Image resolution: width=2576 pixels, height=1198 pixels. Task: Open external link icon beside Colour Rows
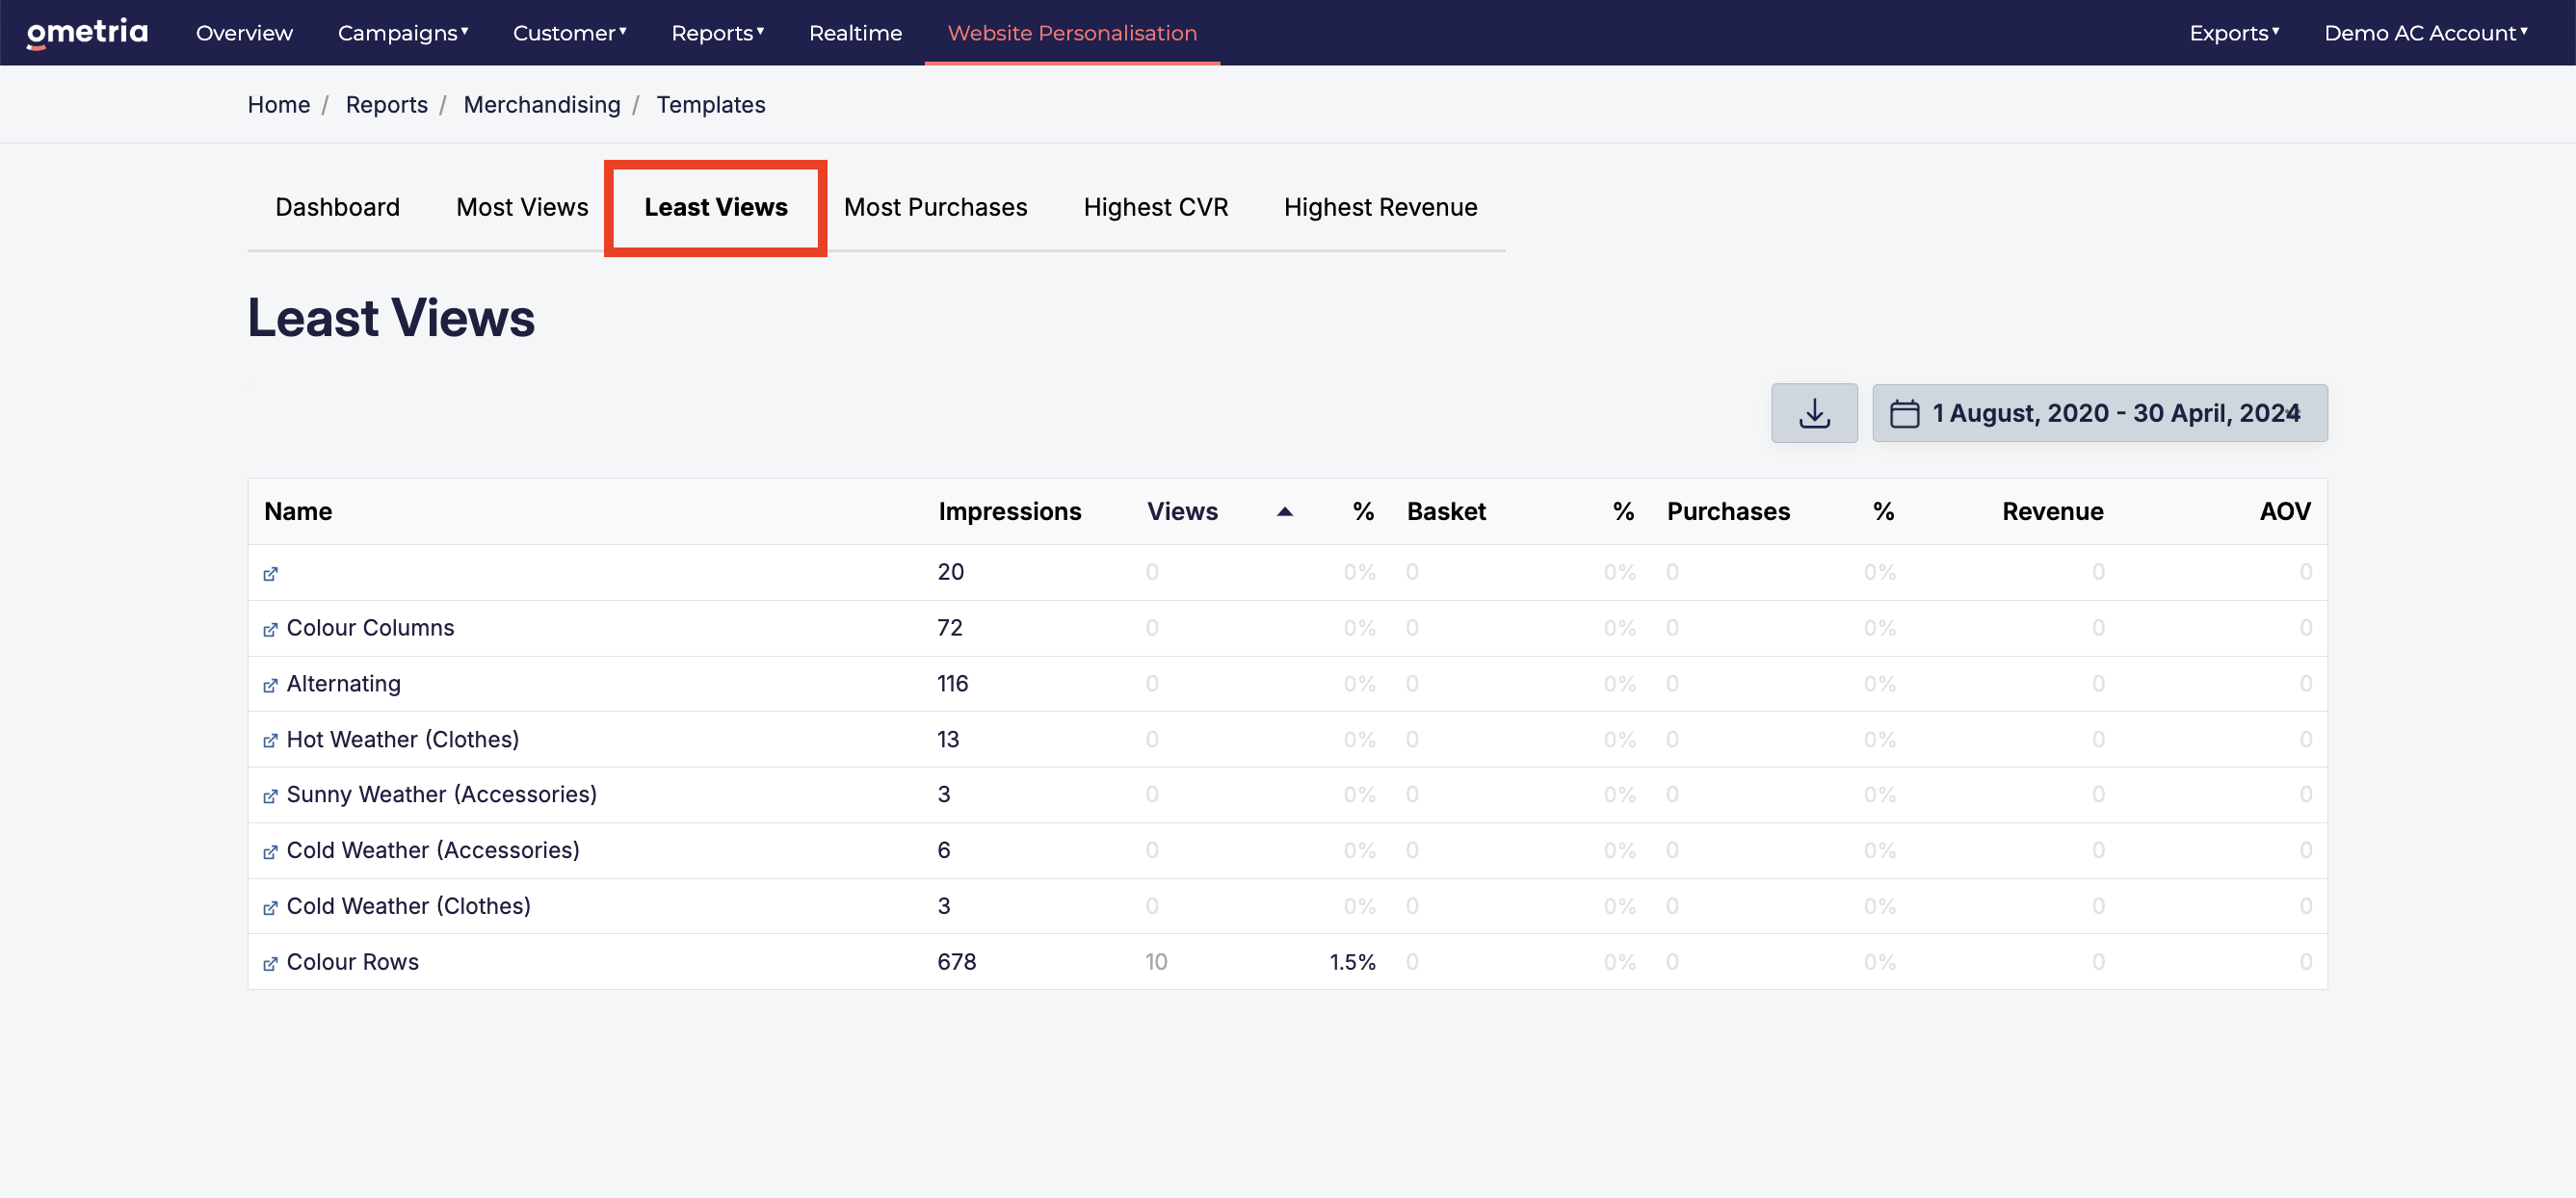point(270,964)
